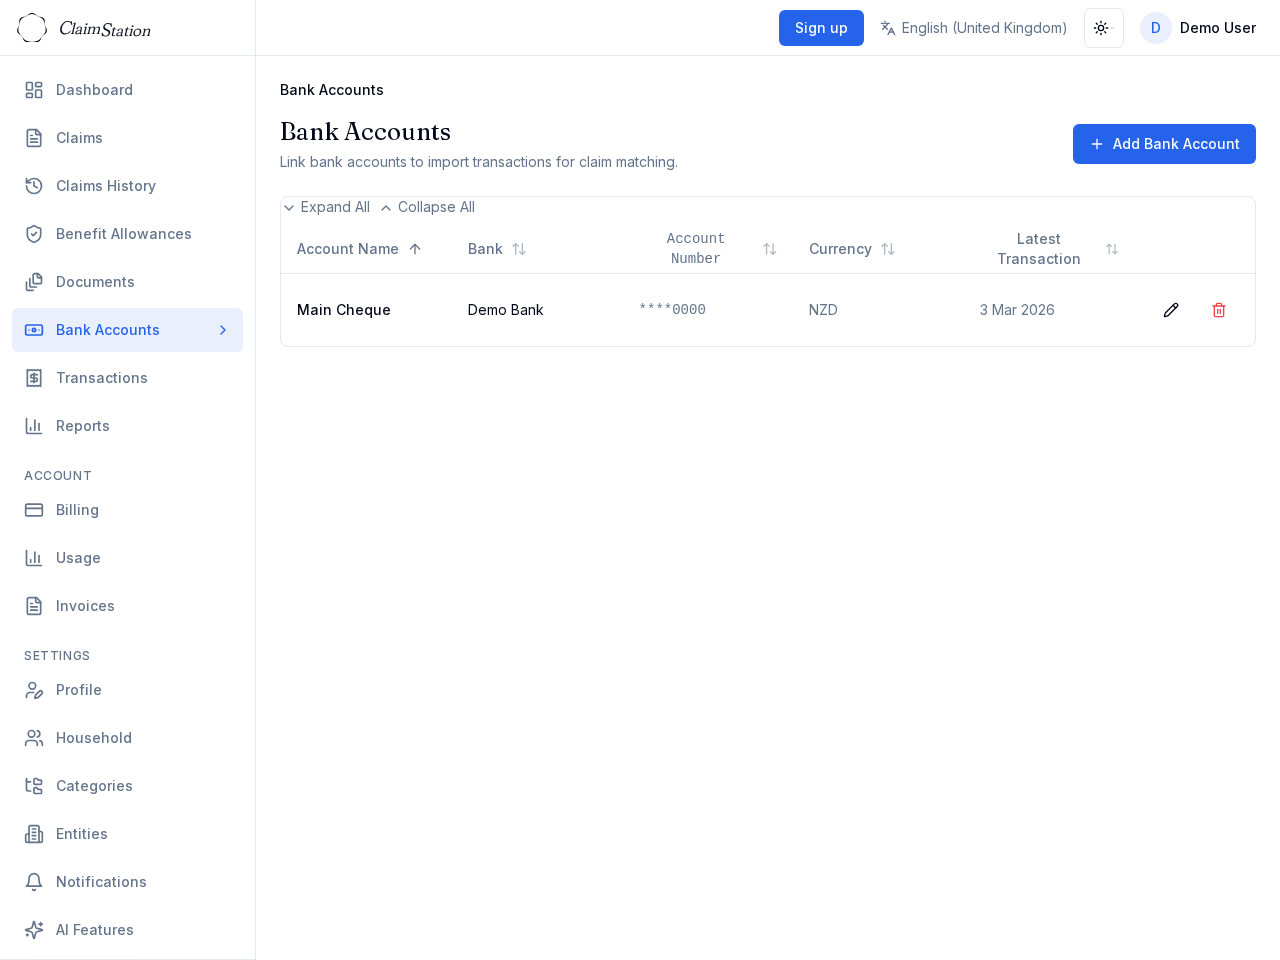
Task: Sort by Bank column arrows icon
Action: 519,249
